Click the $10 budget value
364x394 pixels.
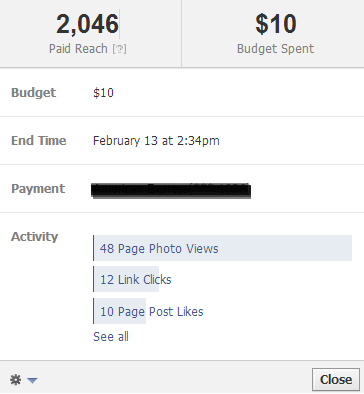103,92
